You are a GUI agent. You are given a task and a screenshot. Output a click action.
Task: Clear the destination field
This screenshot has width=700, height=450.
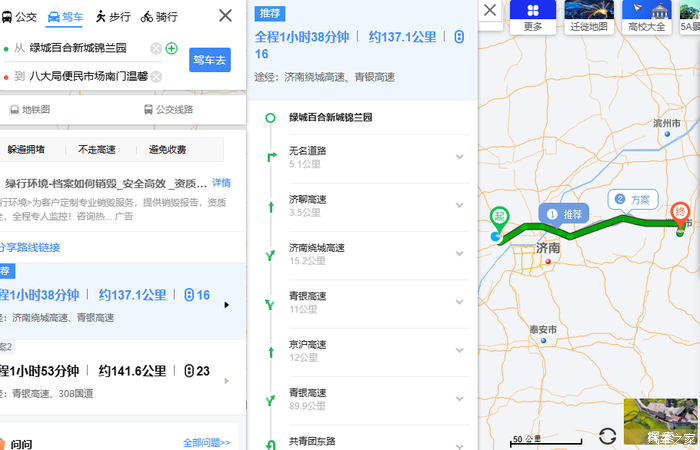156,77
